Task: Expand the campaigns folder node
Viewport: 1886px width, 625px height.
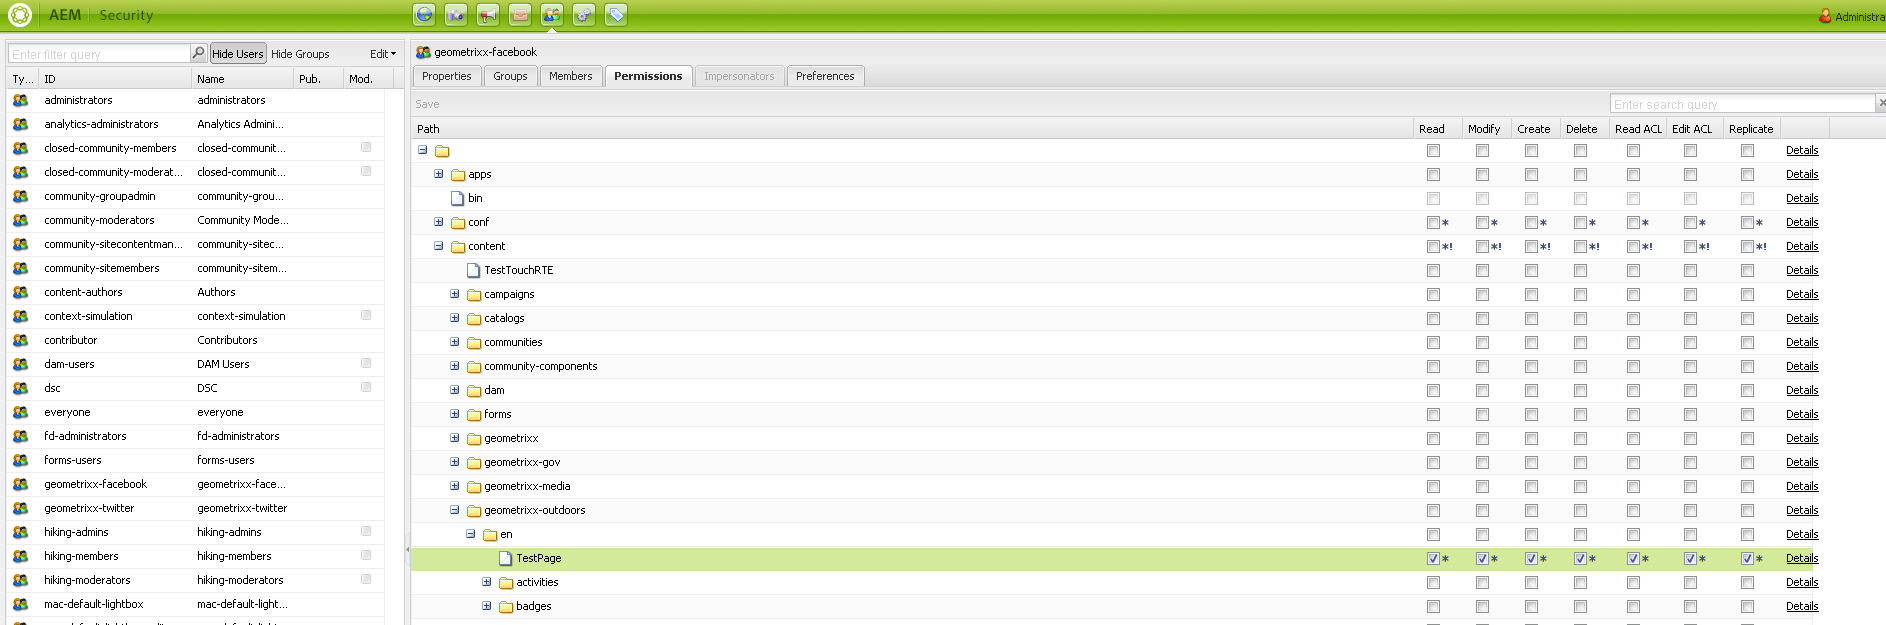Action: point(454,294)
